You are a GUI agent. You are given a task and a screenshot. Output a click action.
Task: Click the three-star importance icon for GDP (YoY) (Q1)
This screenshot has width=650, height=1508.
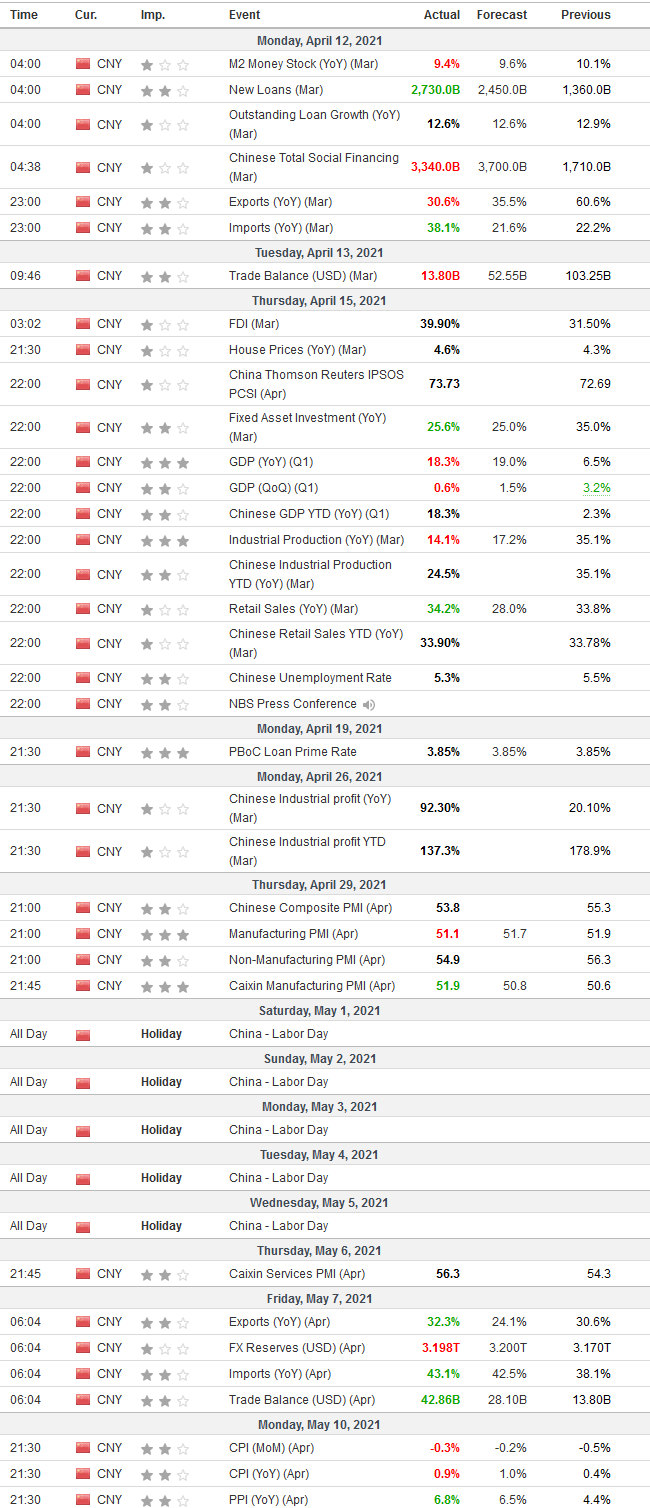point(165,462)
